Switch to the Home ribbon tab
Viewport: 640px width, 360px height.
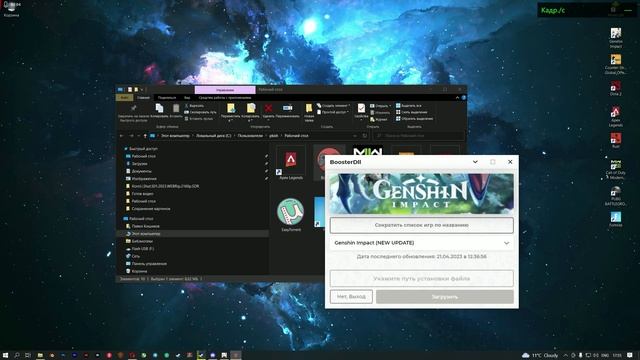(143, 98)
